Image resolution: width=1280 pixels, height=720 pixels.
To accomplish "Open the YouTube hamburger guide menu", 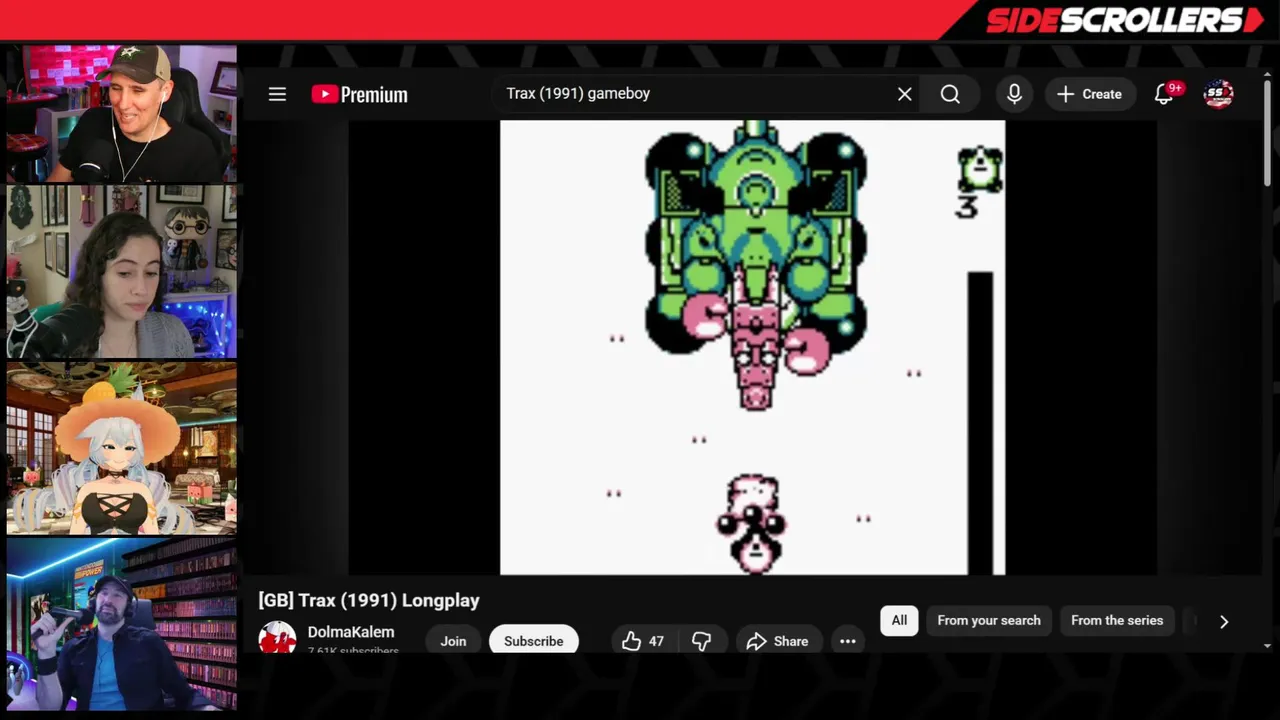I will (x=277, y=94).
